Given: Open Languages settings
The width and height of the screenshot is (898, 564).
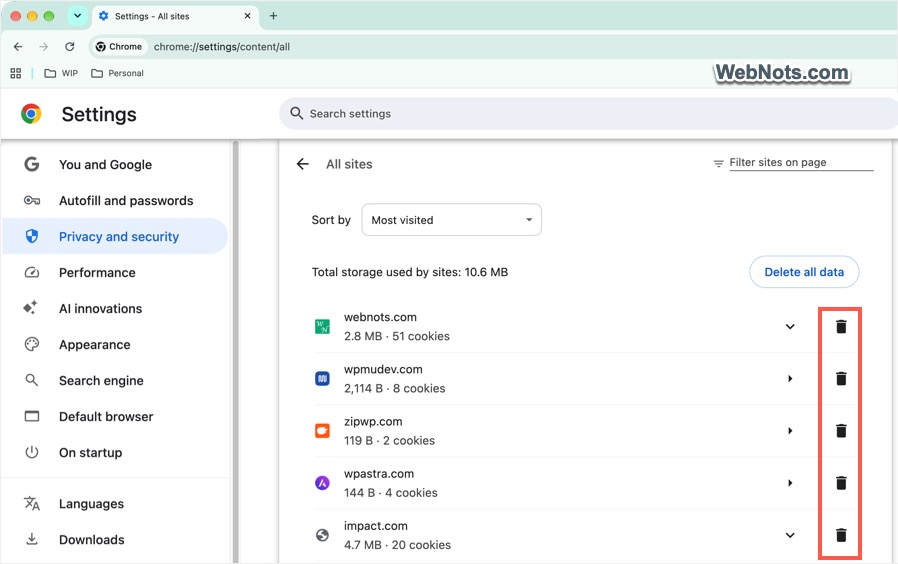Looking at the screenshot, I should click(x=91, y=504).
